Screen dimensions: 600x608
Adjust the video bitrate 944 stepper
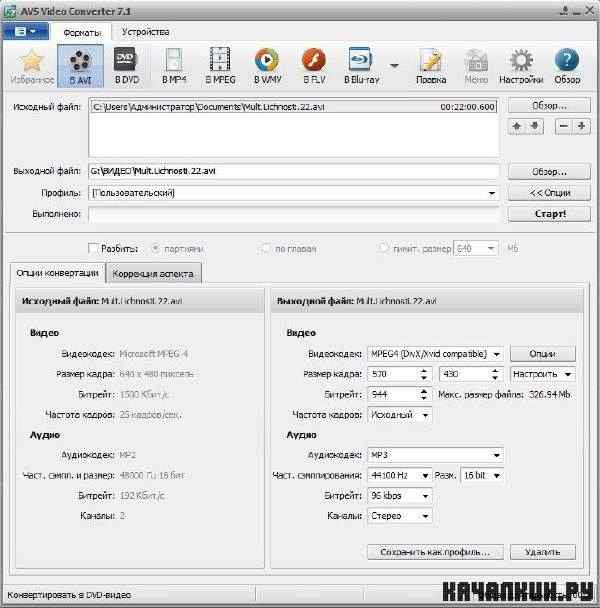(424, 395)
